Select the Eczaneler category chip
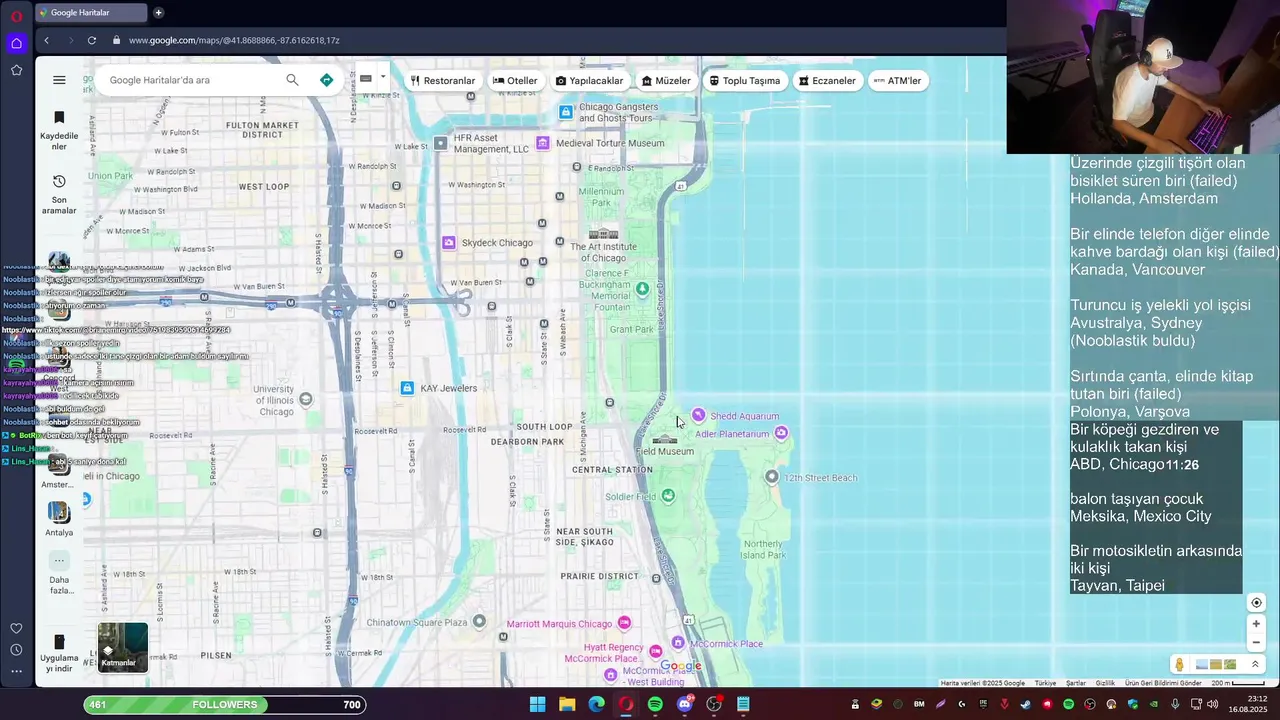This screenshot has width=1280, height=720. [x=827, y=81]
